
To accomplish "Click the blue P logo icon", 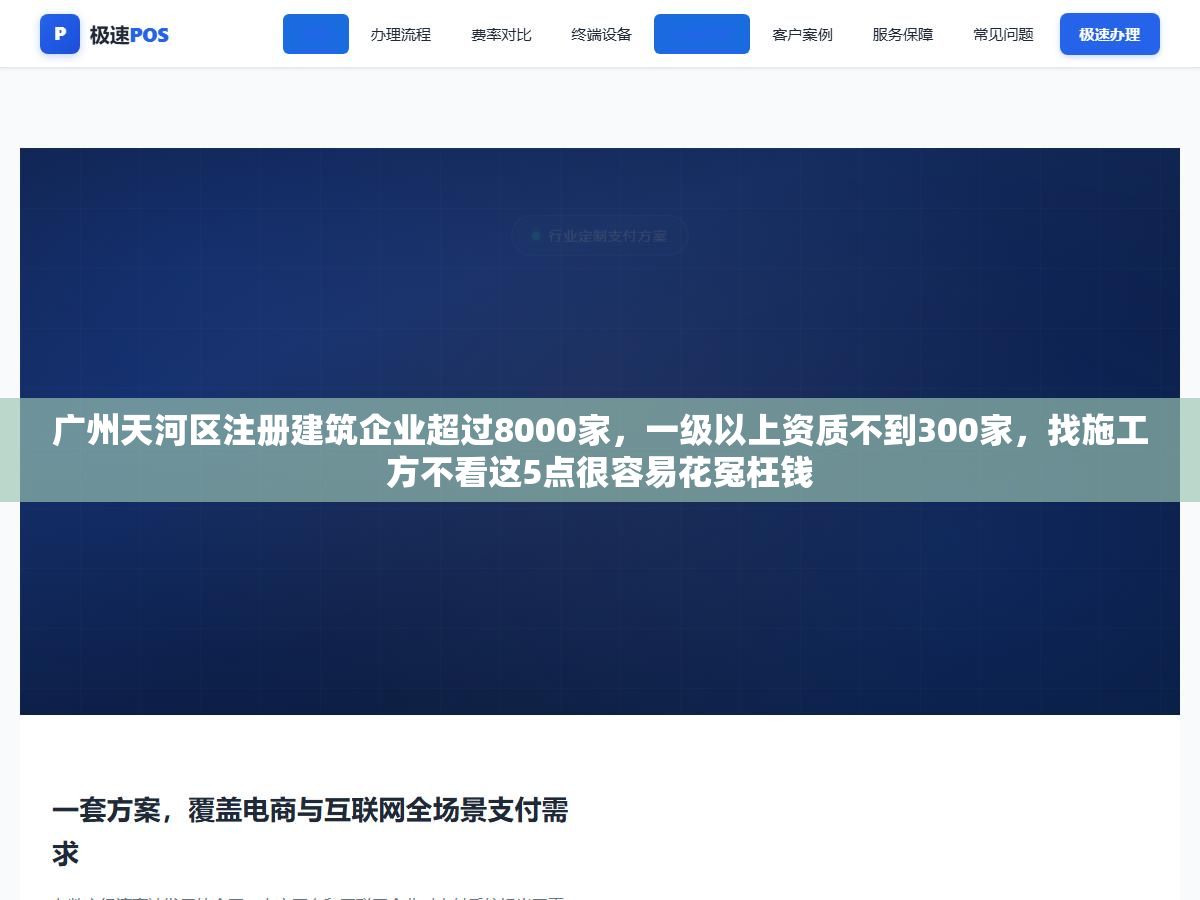I will click(60, 34).
